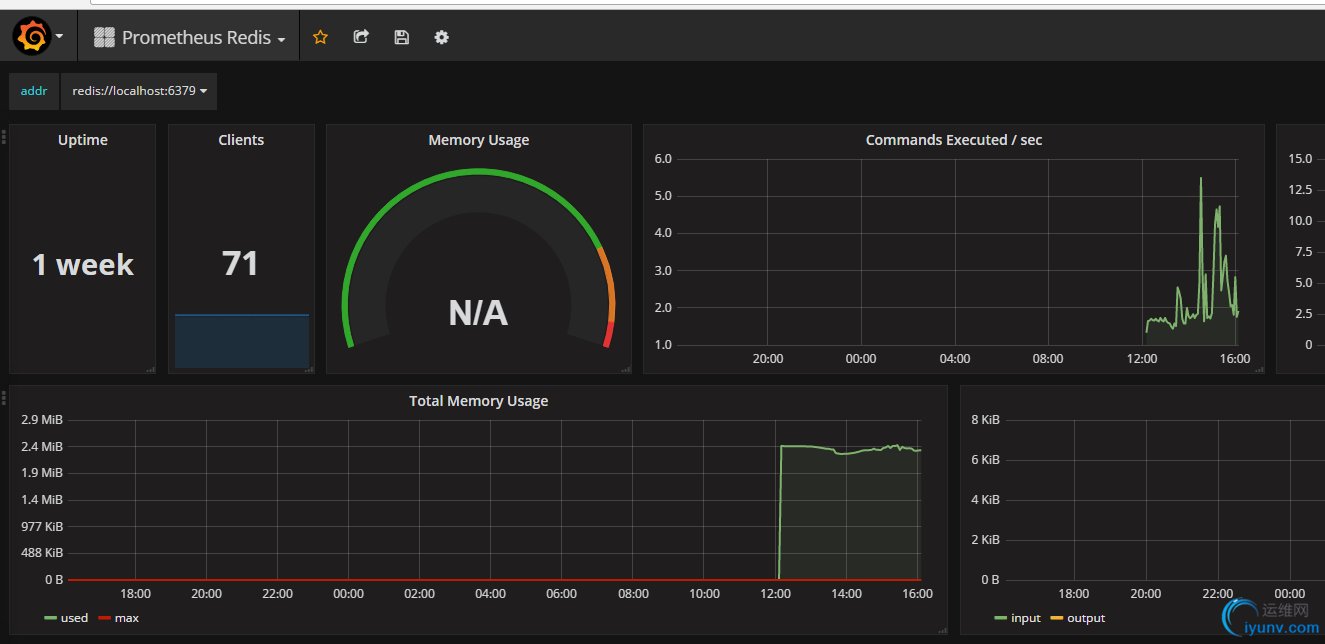This screenshot has height=644, width=1325.
Task: Open the Memory Usage panel title
Action: (x=479, y=140)
